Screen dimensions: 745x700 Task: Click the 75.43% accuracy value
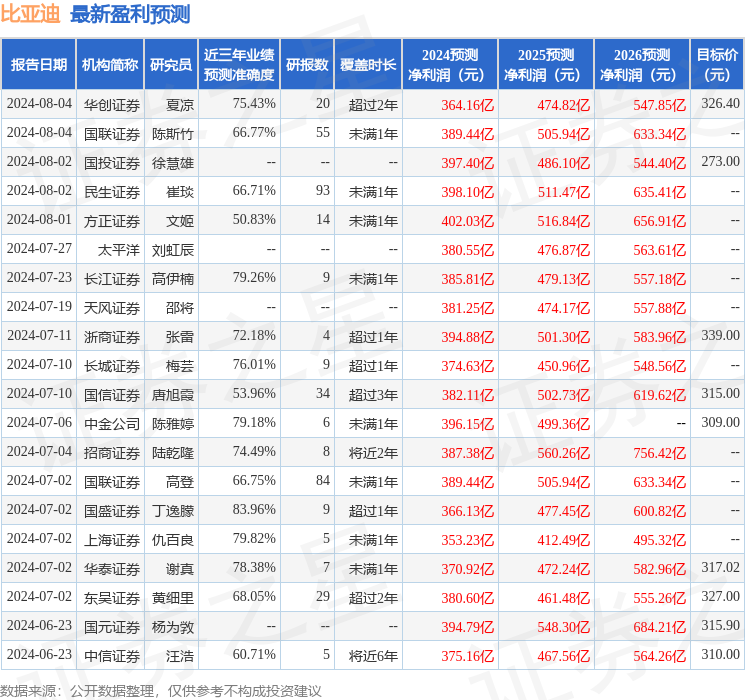pyautogui.click(x=254, y=103)
